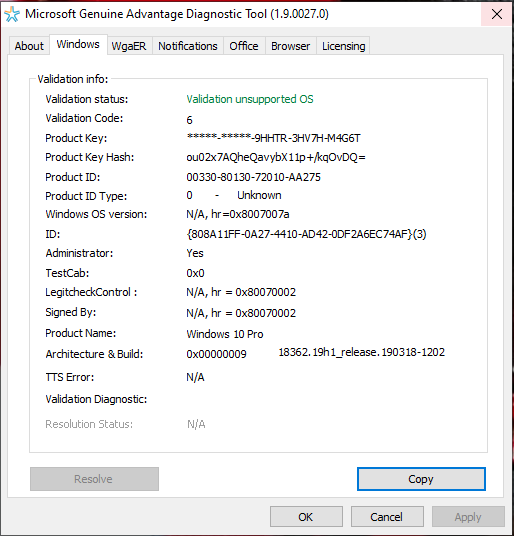Image resolution: width=514 pixels, height=536 pixels.
Task: Click the Cancel button
Action: click(387, 517)
